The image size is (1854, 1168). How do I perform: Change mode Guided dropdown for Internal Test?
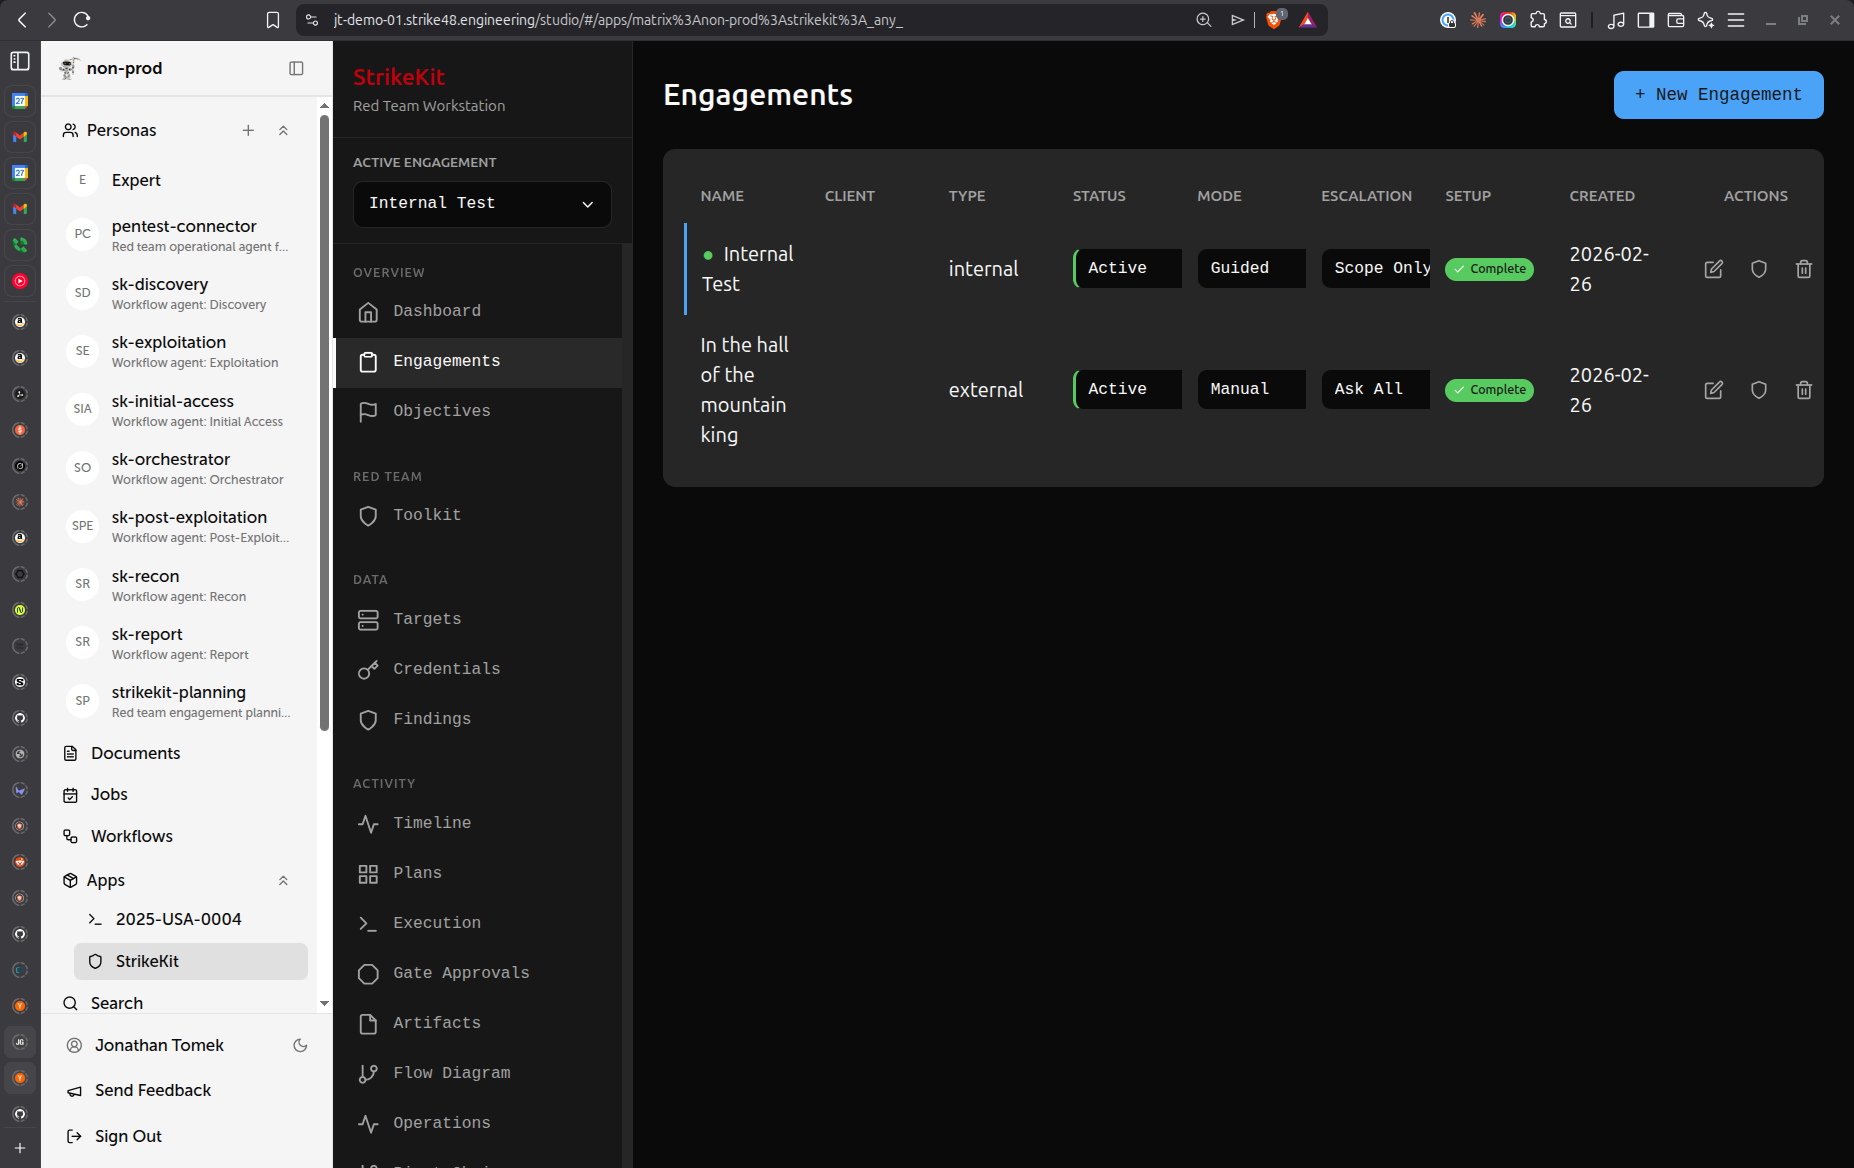pyautogui.click(x=1251, y=268)
